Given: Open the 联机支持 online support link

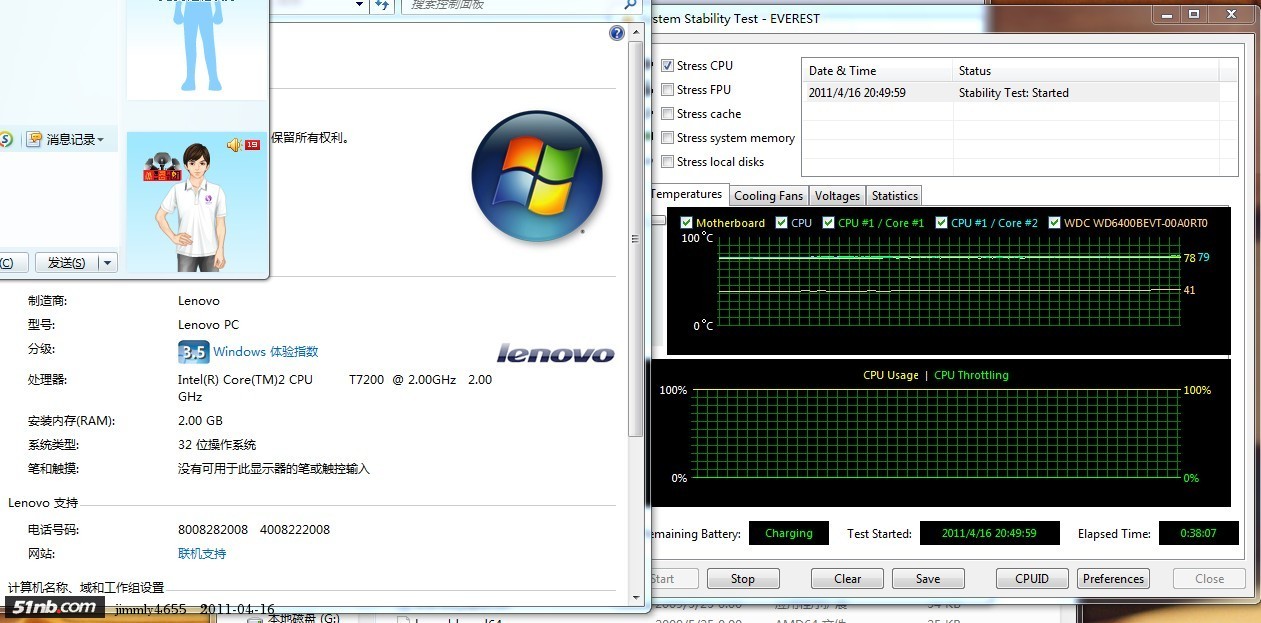Looking at the screenshot, I should [x=202, y=554].
